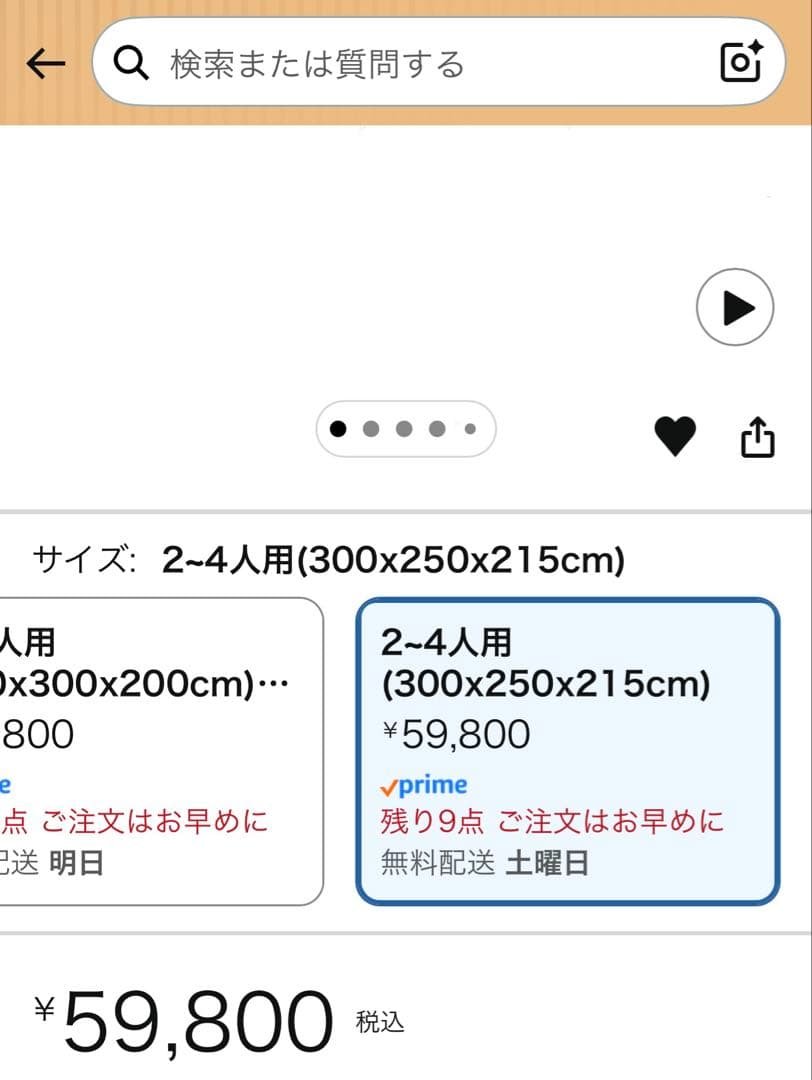Viewport: 812px width, 1080px height.
Task: Play the product video
Action: 735,307
